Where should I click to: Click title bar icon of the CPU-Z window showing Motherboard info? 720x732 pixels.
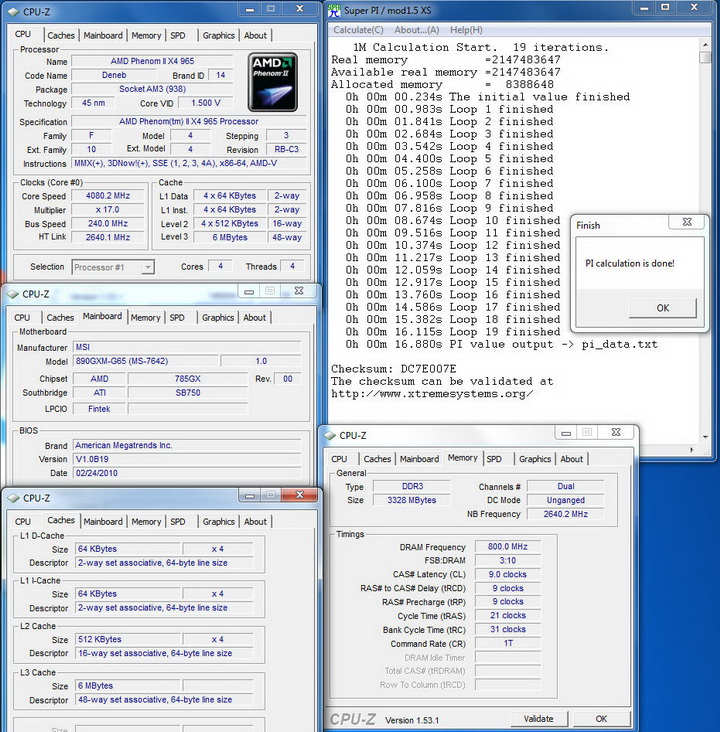pyautogui.click(x=13, y=294)
